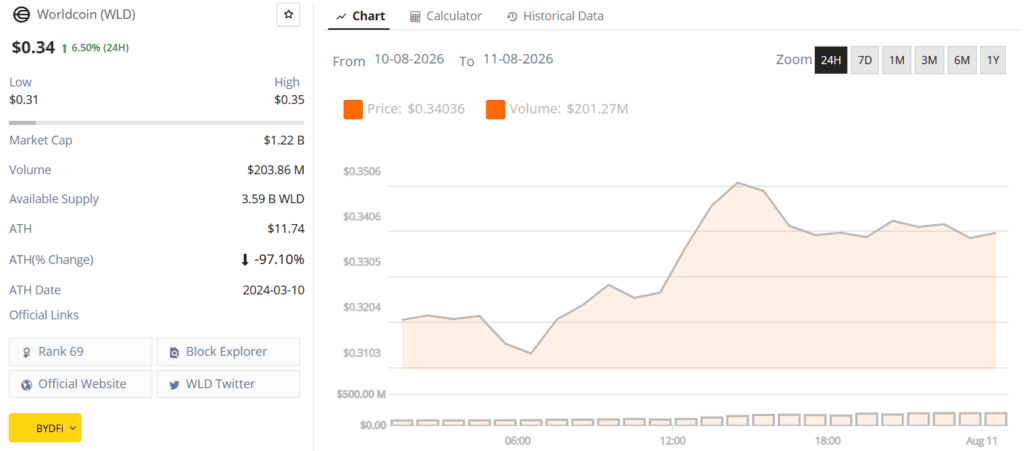Open the Historical Data tab
Image resolution: width=1024 pixels, height=451 pixels.
556,16
